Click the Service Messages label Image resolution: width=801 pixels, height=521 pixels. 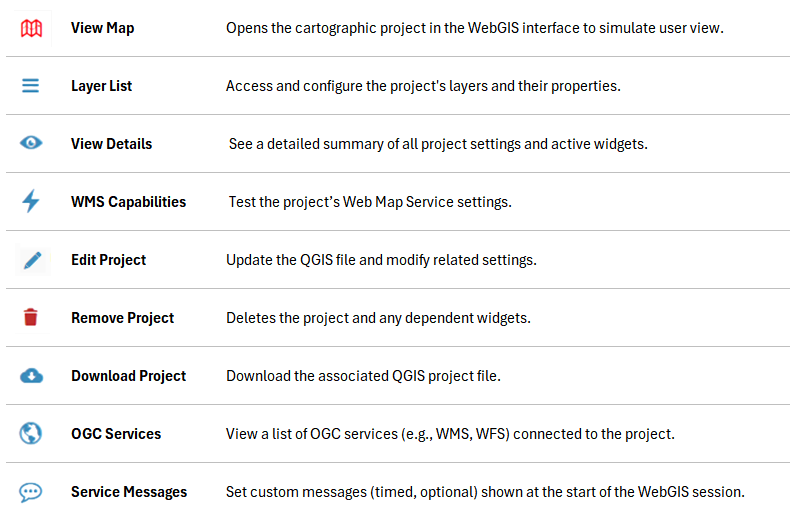[x=129, y=492]
